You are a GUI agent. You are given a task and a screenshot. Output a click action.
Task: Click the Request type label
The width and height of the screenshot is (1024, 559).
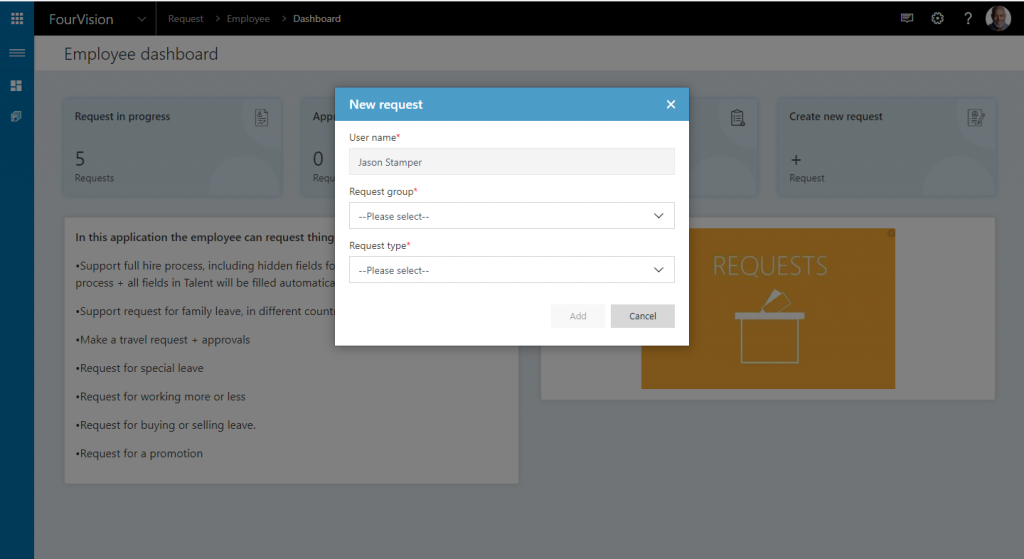(378, 246)
